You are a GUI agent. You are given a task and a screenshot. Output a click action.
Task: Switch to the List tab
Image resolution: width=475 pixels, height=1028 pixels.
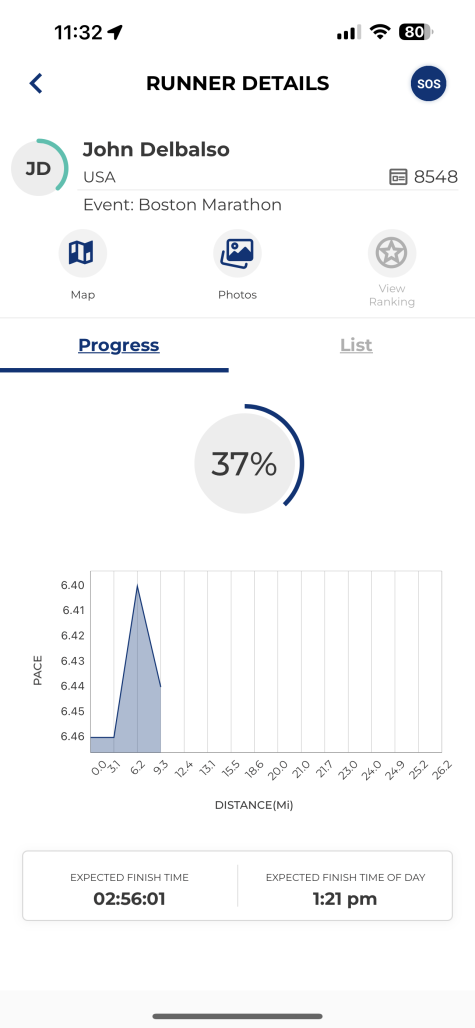(356, 345)
